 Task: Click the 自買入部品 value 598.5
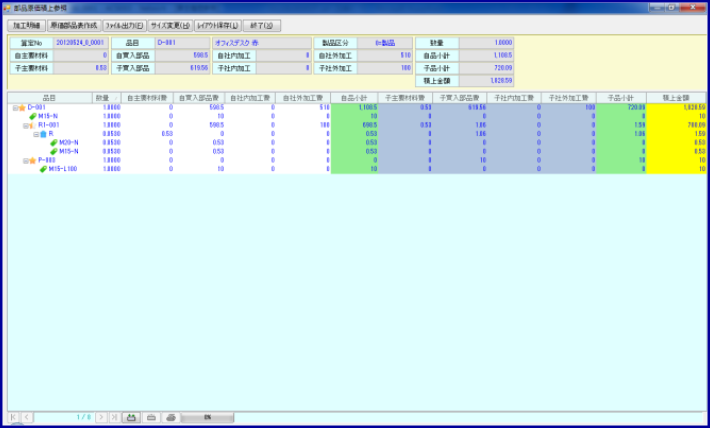(182, 55)
